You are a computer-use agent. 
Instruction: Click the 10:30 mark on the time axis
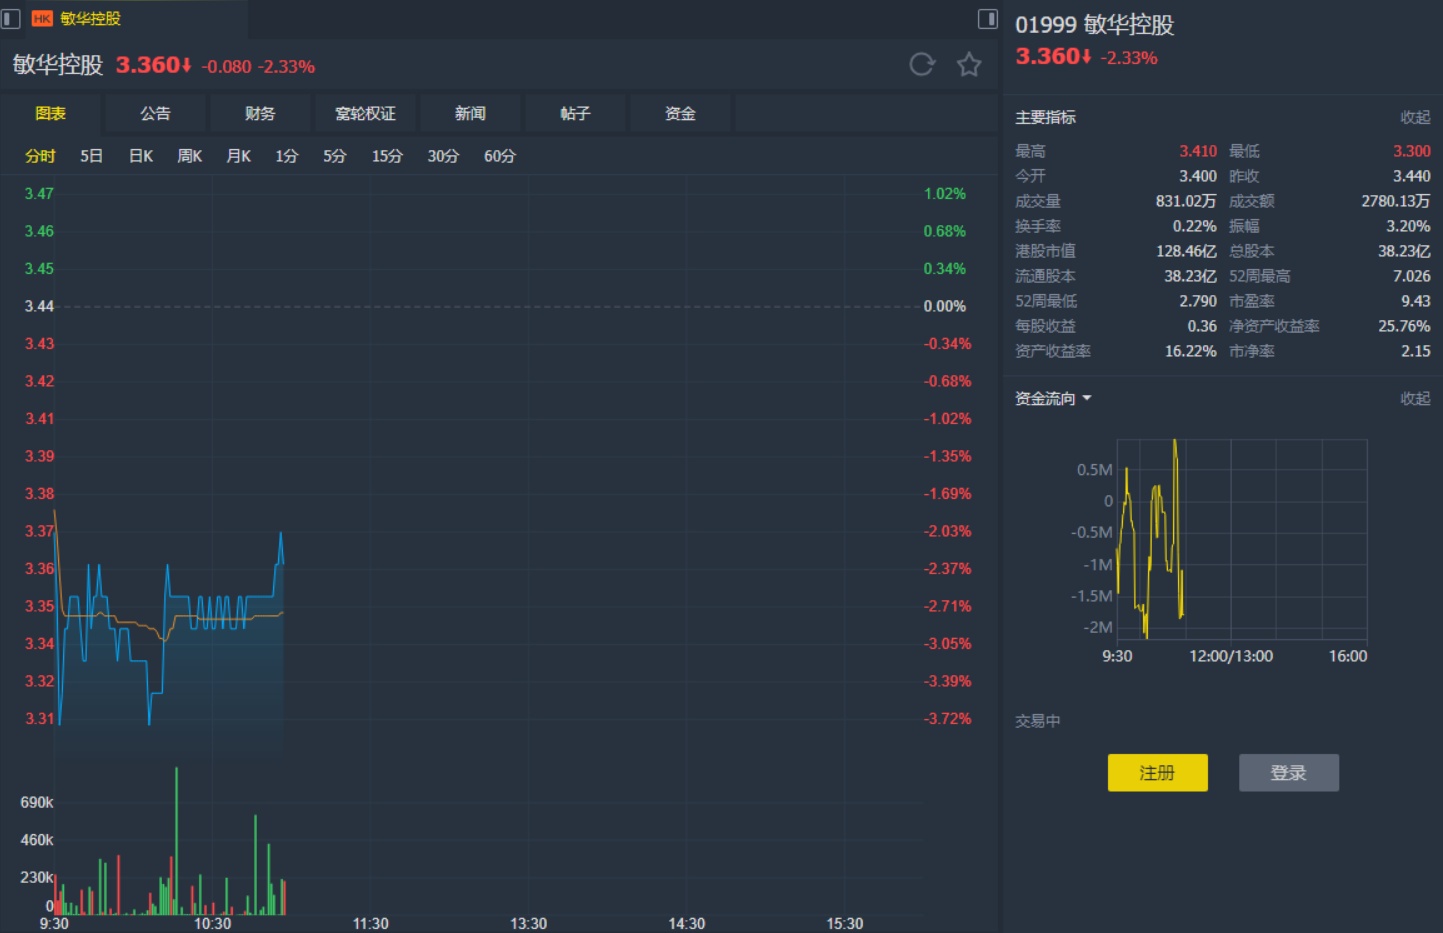(212, 923)
